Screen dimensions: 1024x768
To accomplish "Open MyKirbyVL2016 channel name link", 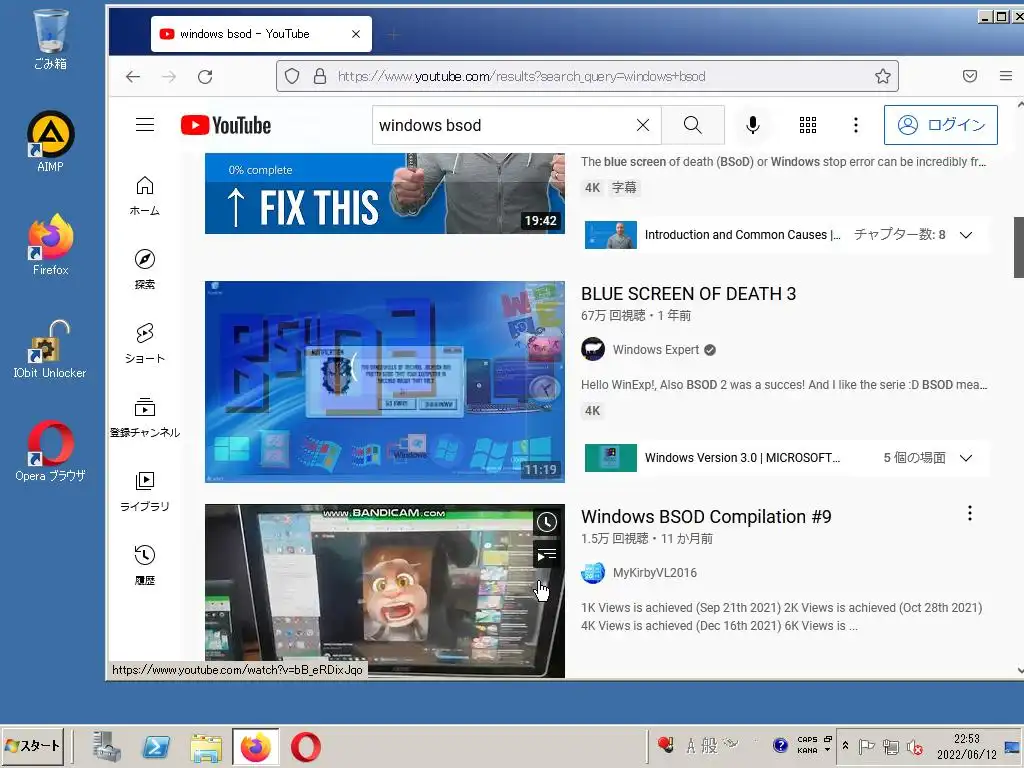I will pyautogui.click(x=654, y=573).
